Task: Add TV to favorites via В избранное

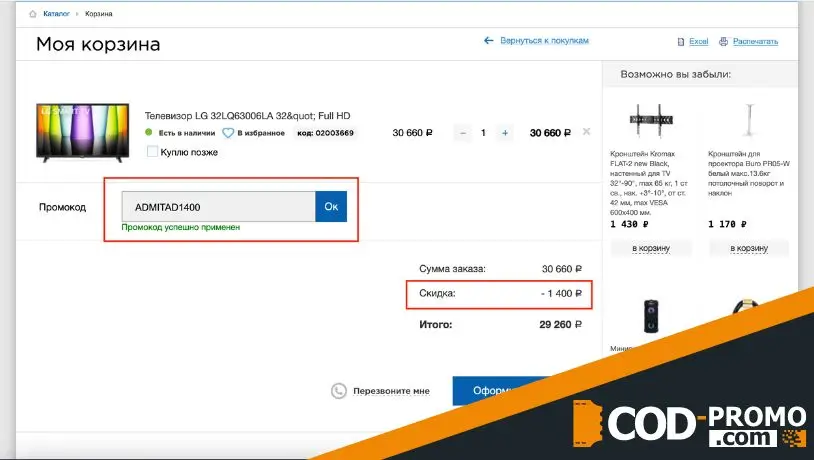Action: (x=261, y=133)
